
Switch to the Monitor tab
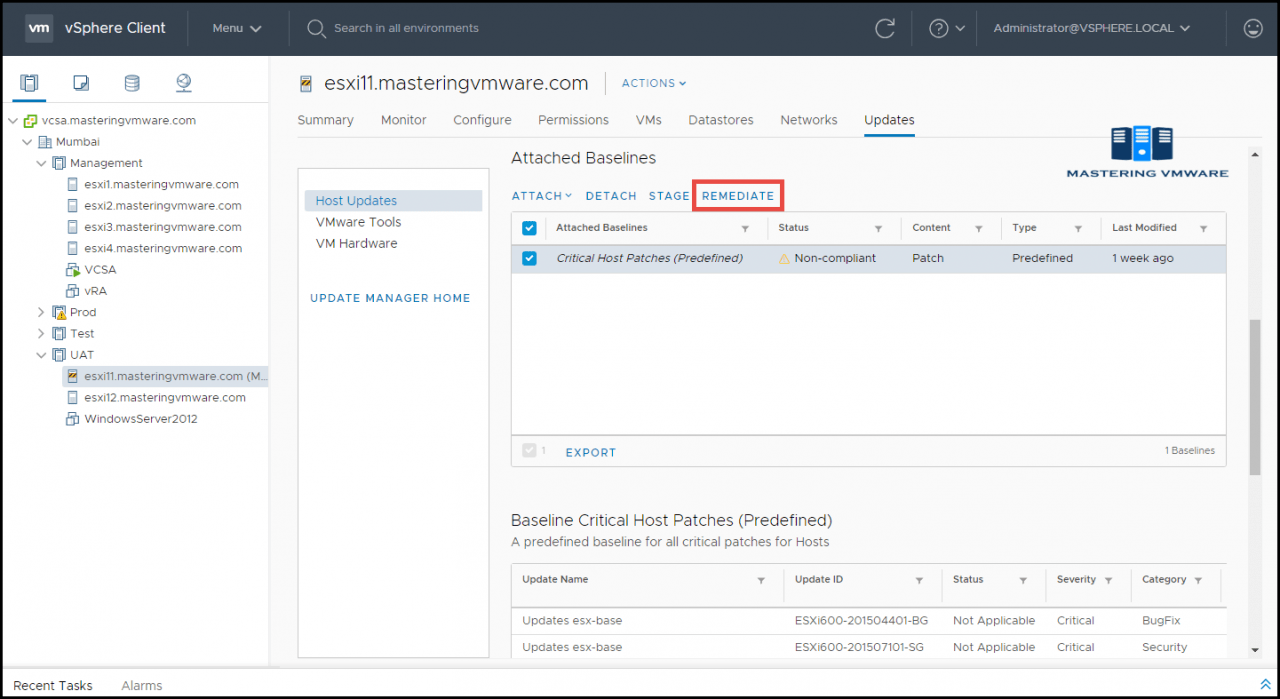pyautogui.click(x=403, y=119)
